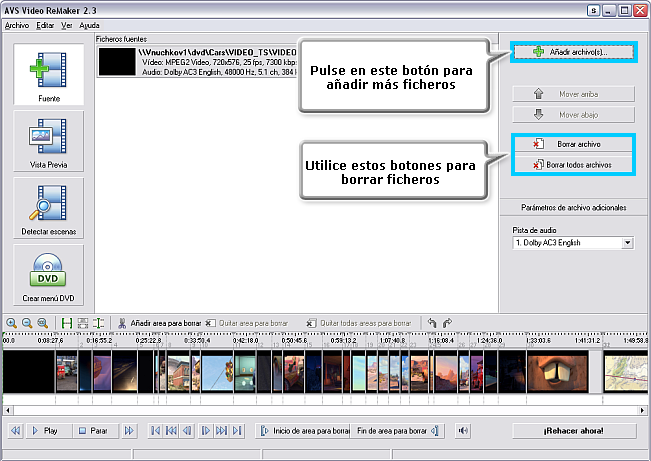Select the car-grille close-up scene thumbnail

[x=558, y=371]
